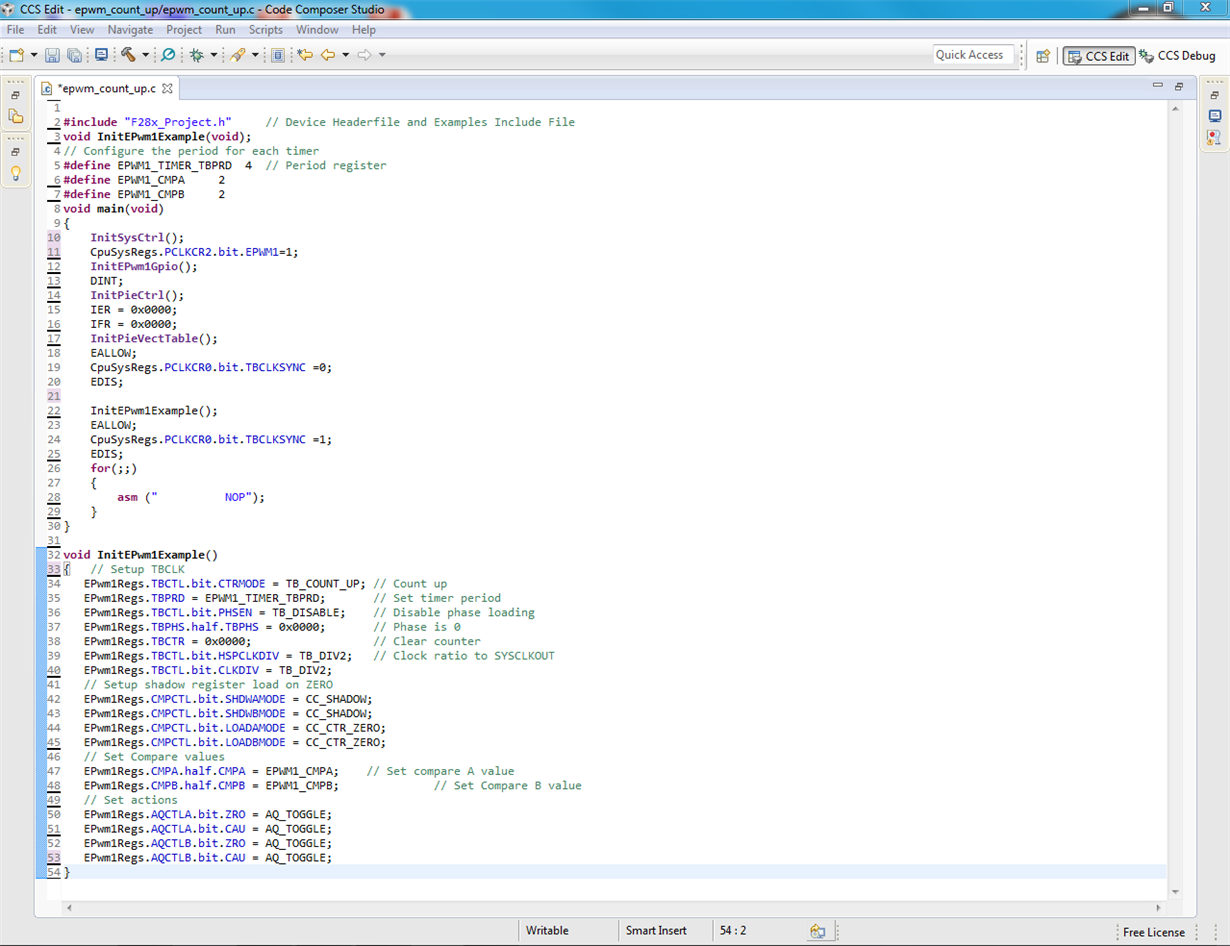Open Console view from right sidebar

(1214, 116)
